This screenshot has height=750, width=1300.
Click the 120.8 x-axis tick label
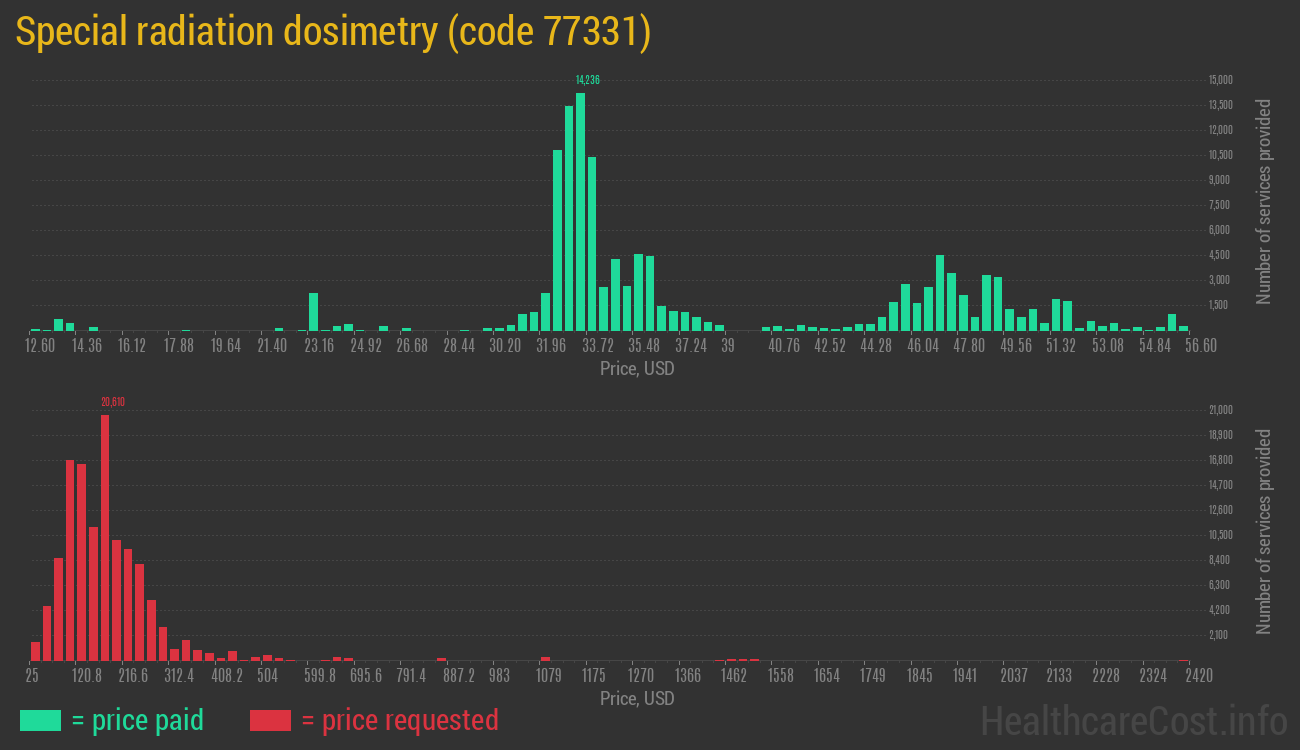pos(87,676)
